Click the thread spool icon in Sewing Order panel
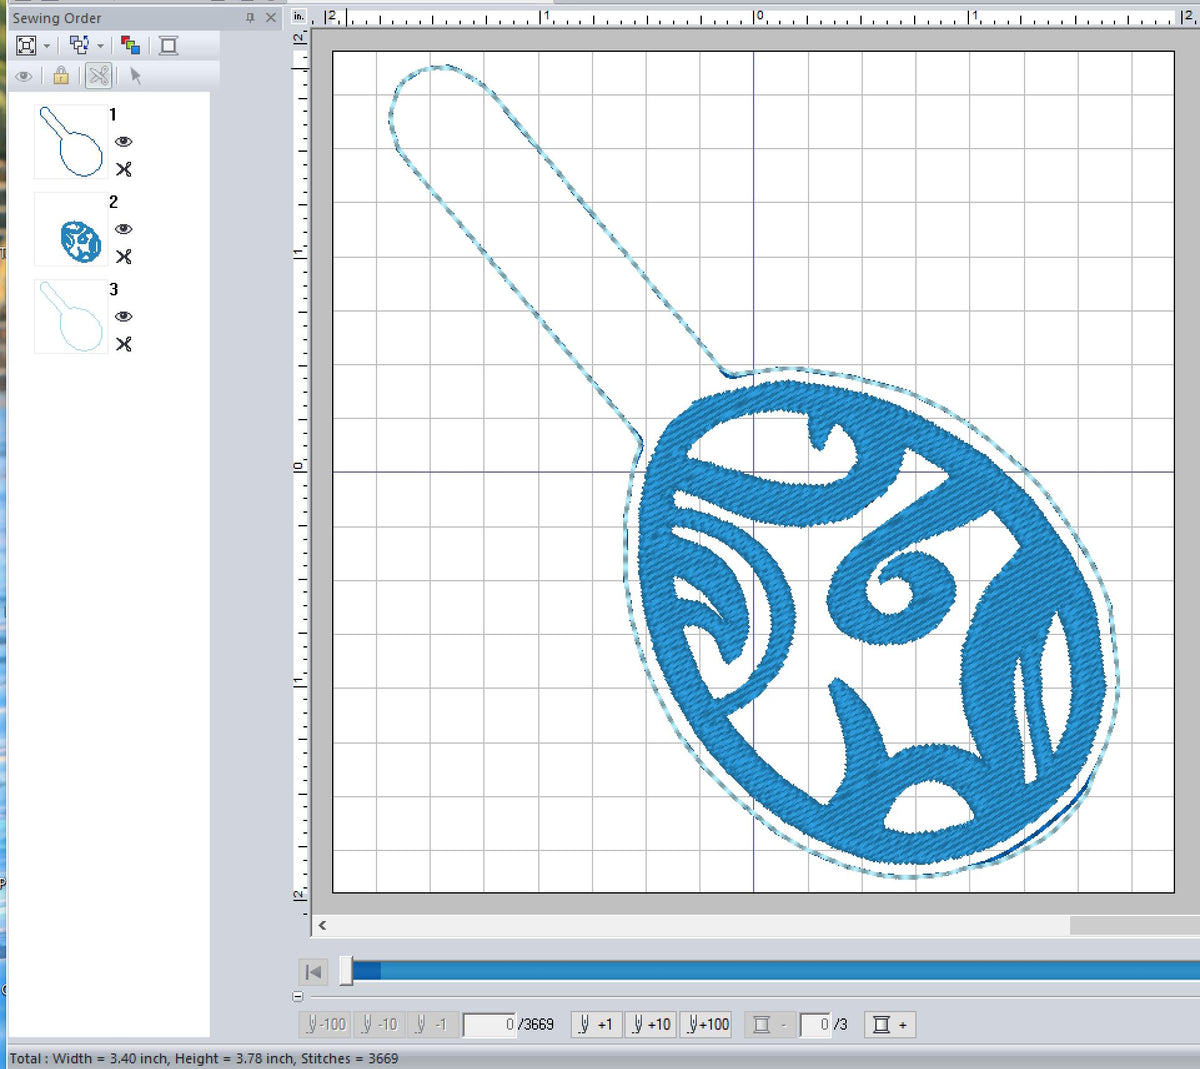 tap(170, 45)
